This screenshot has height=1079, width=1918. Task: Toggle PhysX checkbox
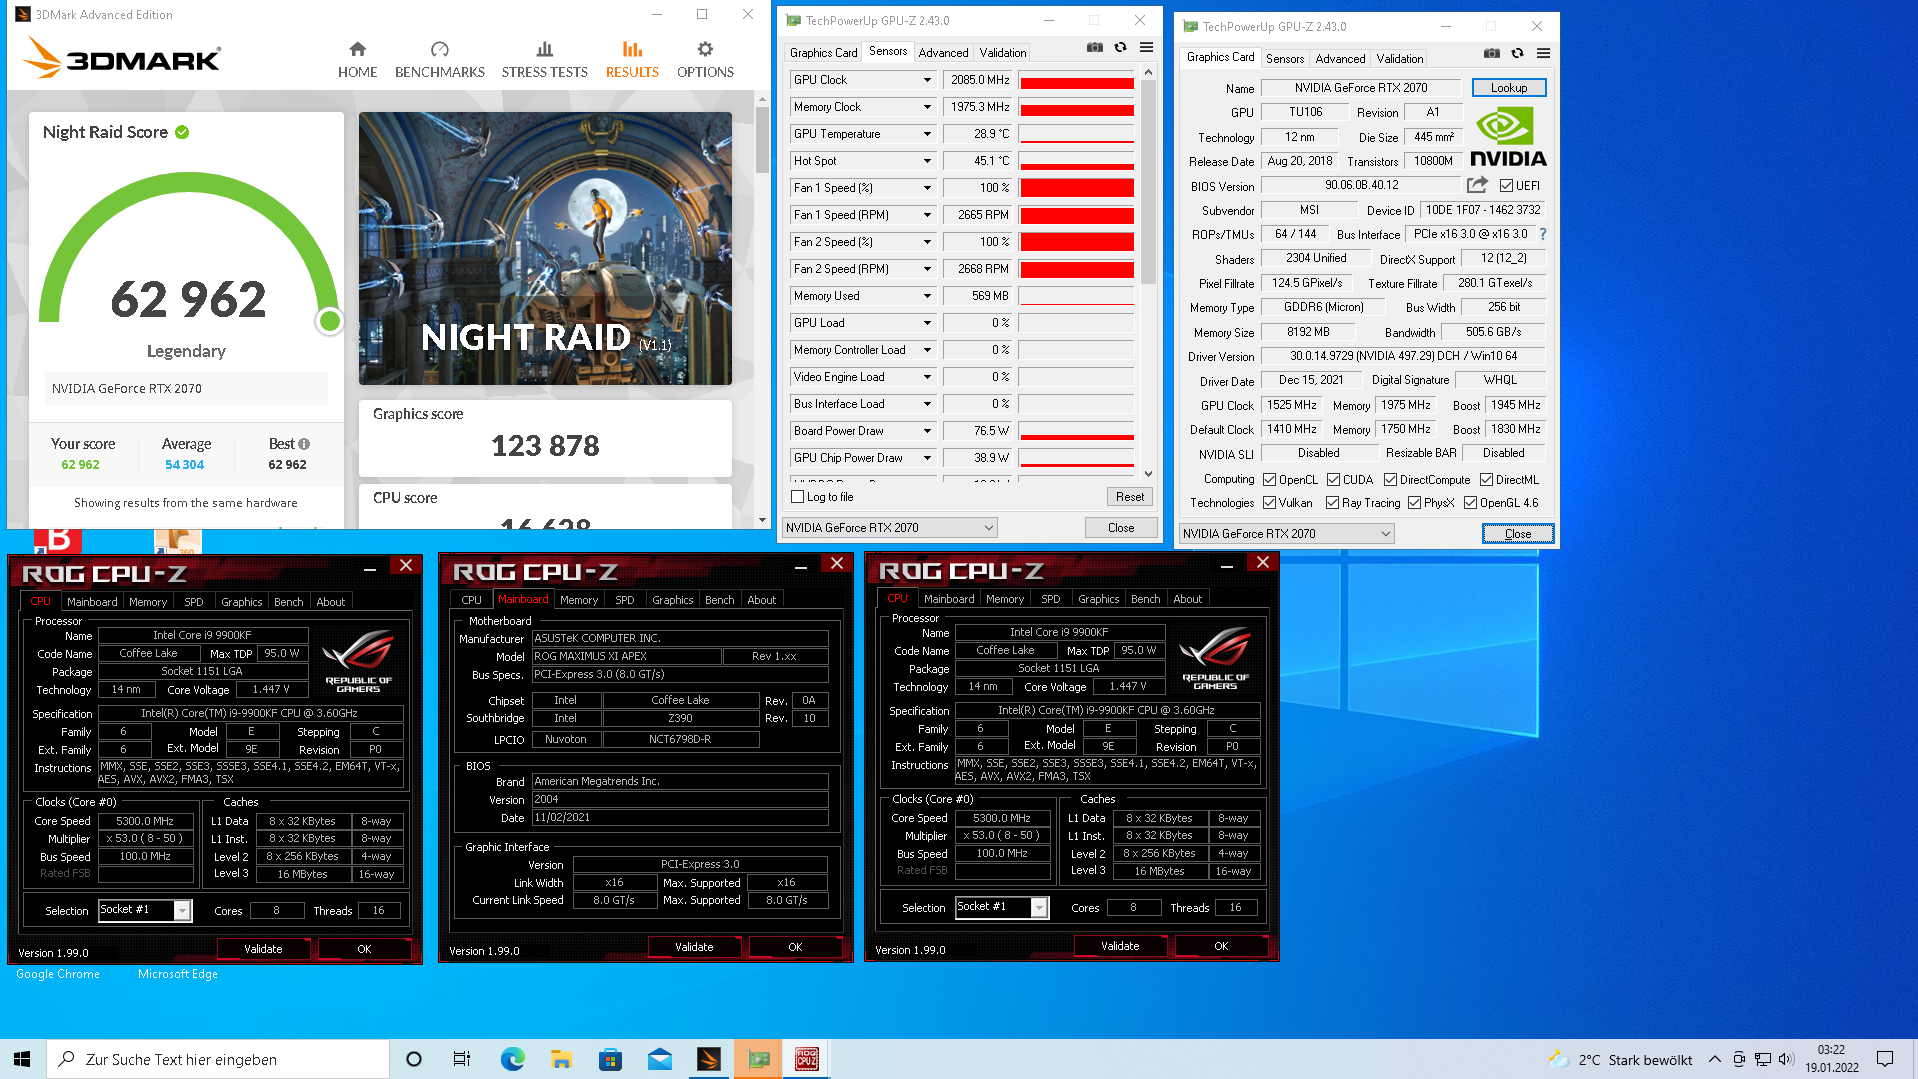[1414, 503]
